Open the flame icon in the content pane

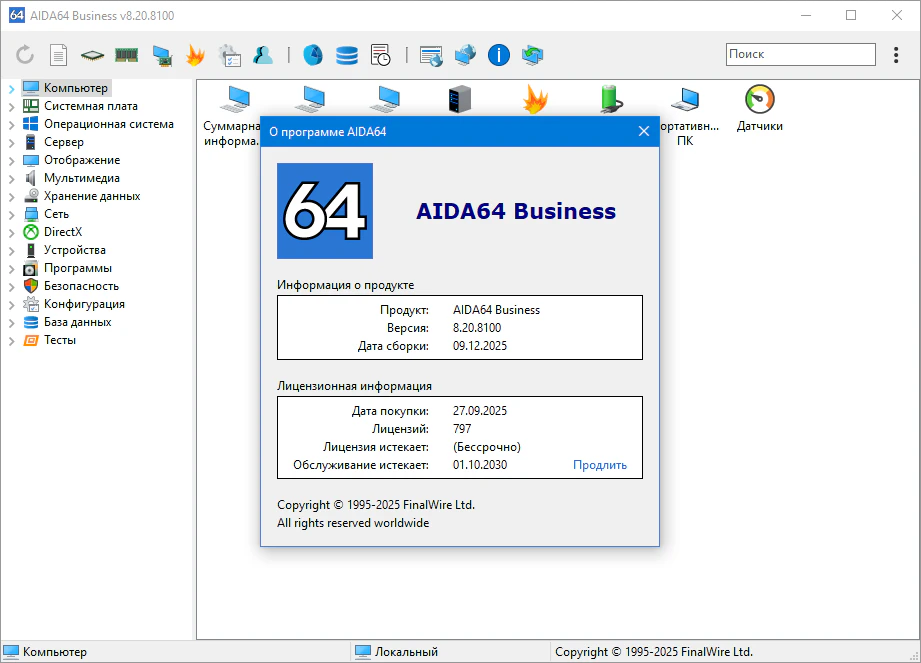(536, 99)
